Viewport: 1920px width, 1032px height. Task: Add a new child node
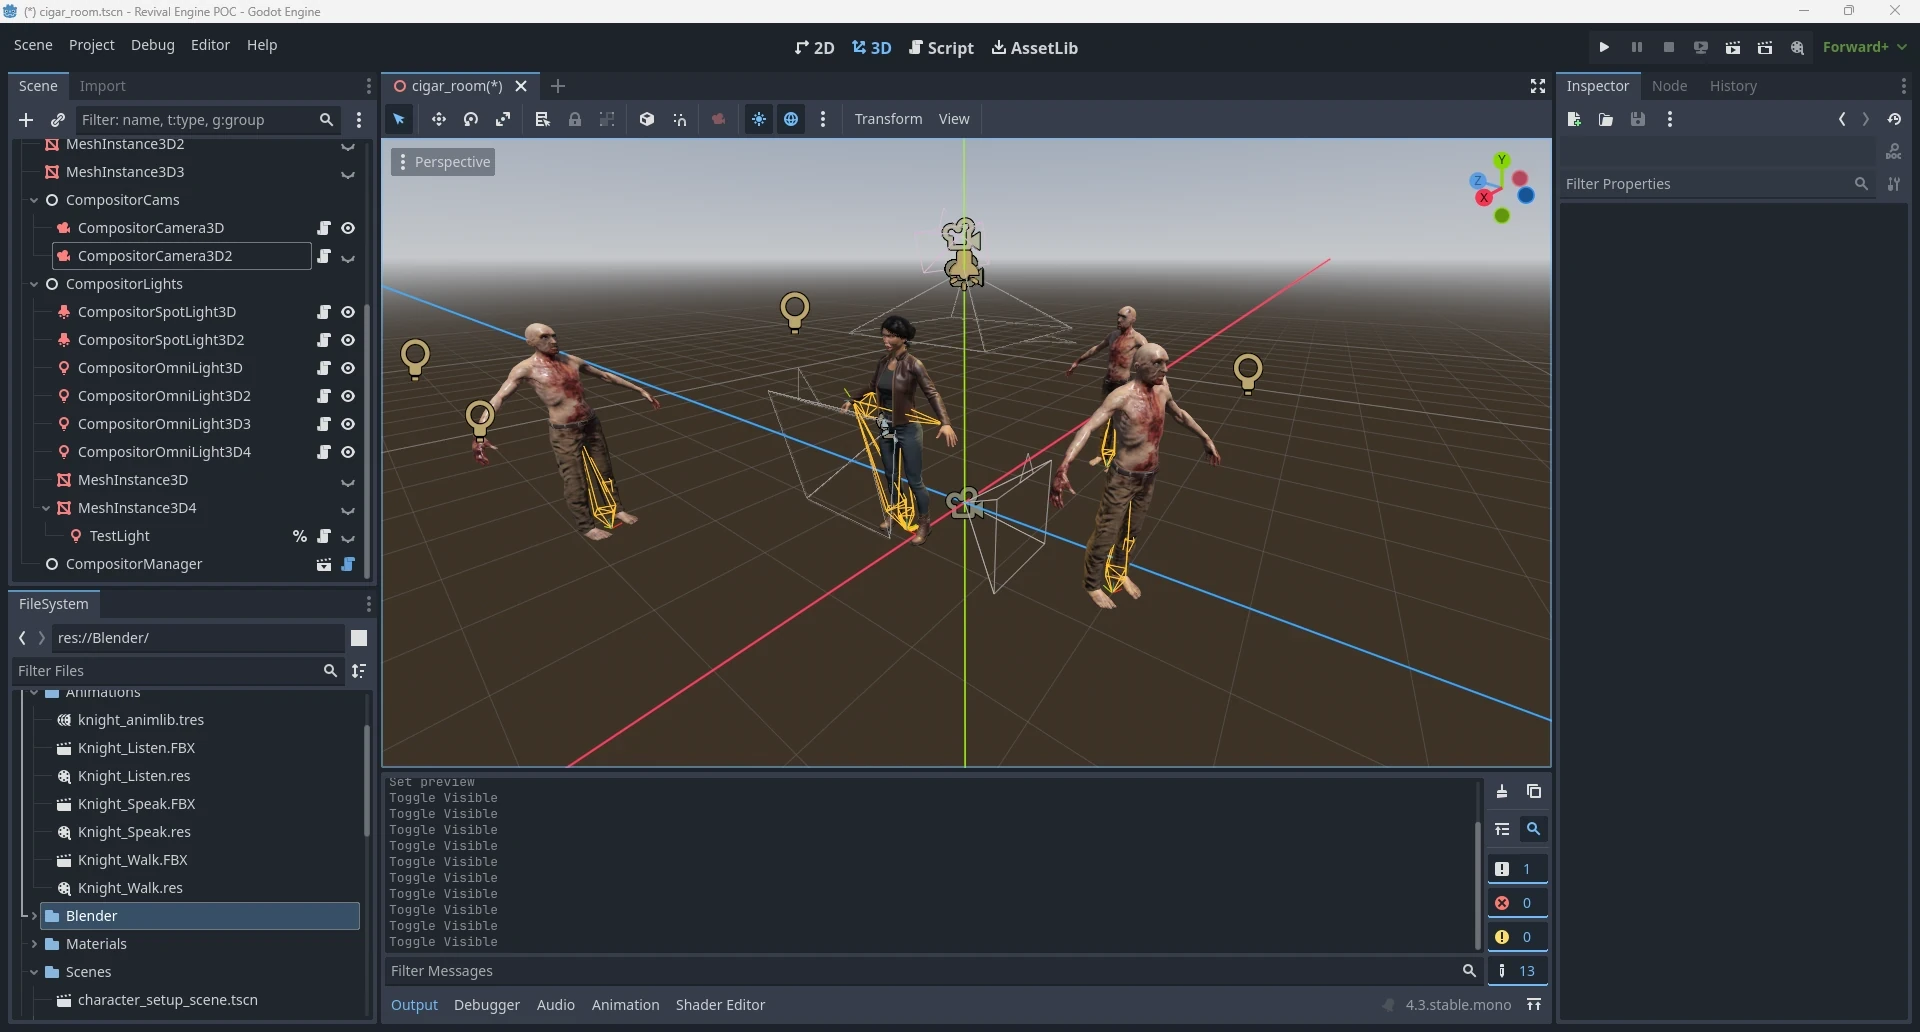pos(26,120)
